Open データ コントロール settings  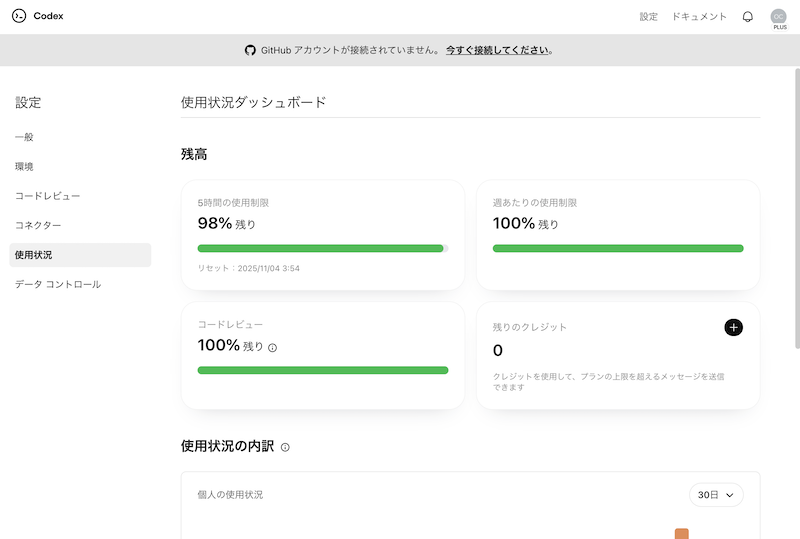(58, 284)
